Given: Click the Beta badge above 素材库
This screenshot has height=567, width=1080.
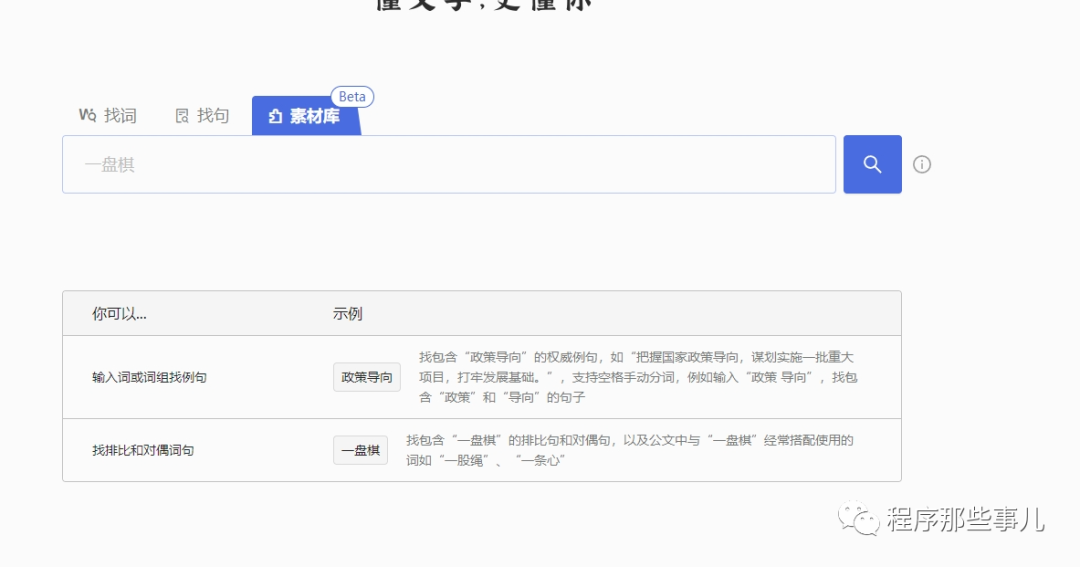Looking at the screenshot, I should [x=352, y=96].
